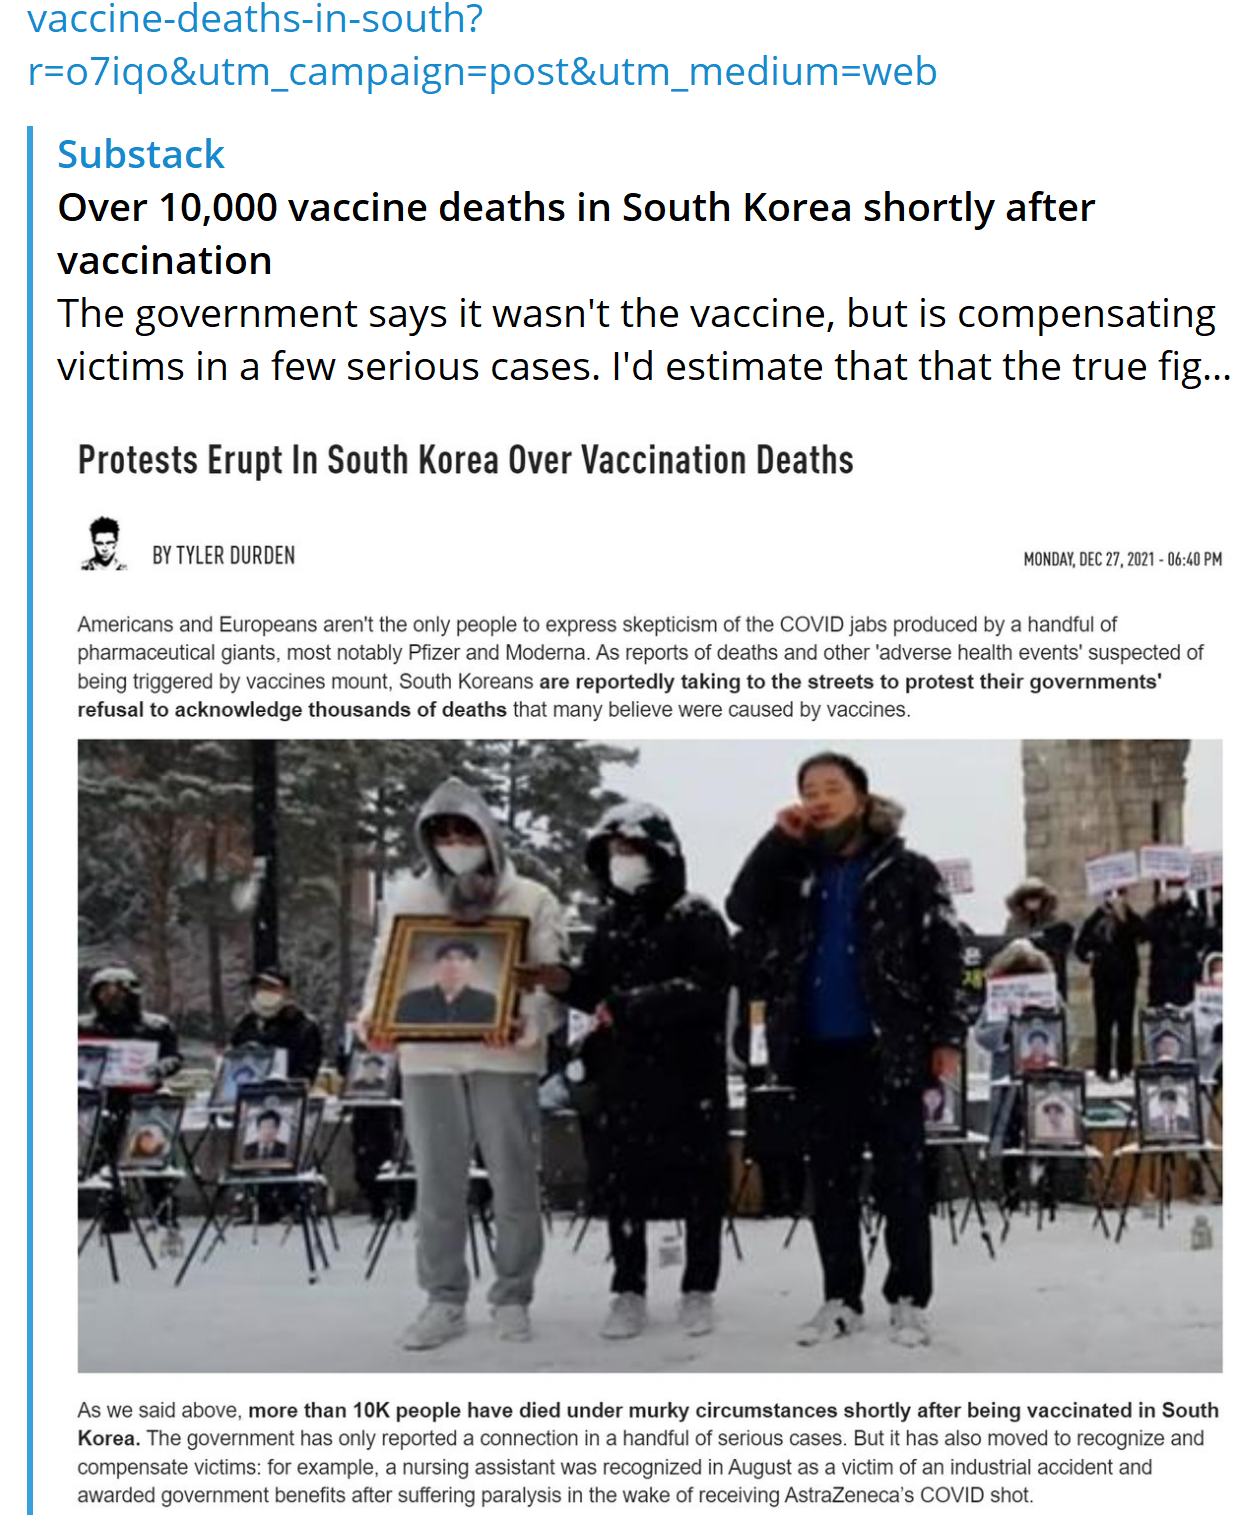Click the preview description about government compensating victims
Screen dimensions: 1260x1537
pos(644,340)
